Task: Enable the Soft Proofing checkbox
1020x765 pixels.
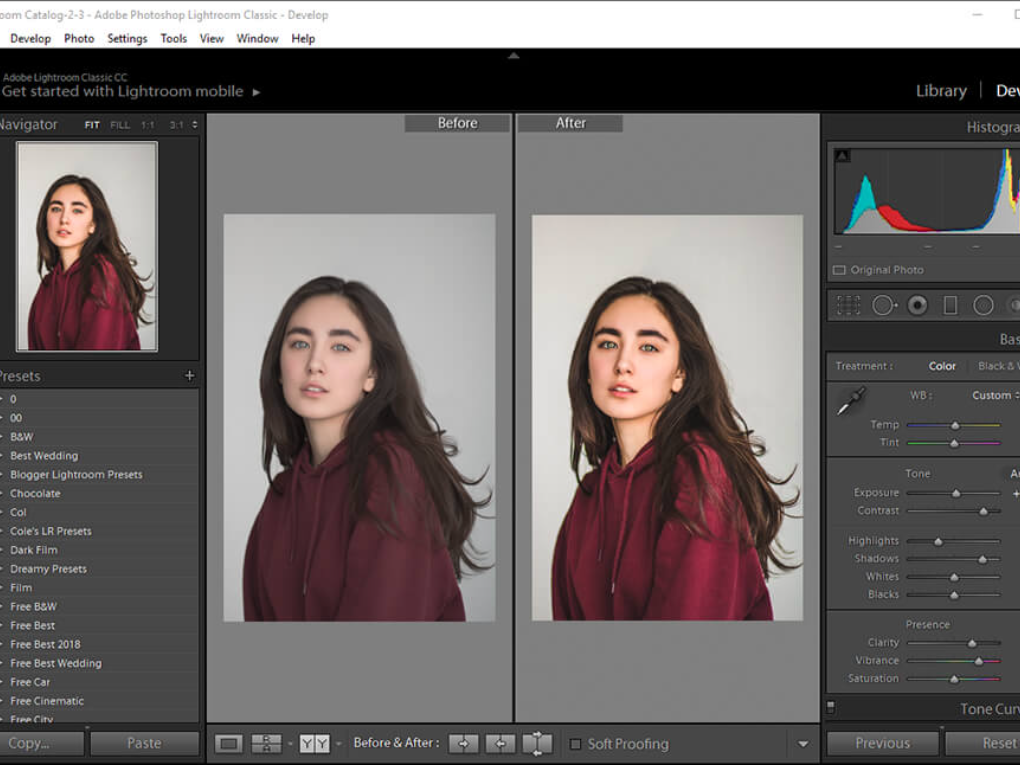Action: coord(575,744)
